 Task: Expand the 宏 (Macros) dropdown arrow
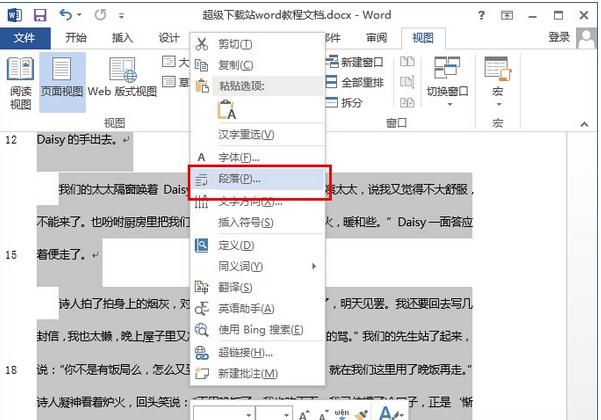click(x=499, y=104)
